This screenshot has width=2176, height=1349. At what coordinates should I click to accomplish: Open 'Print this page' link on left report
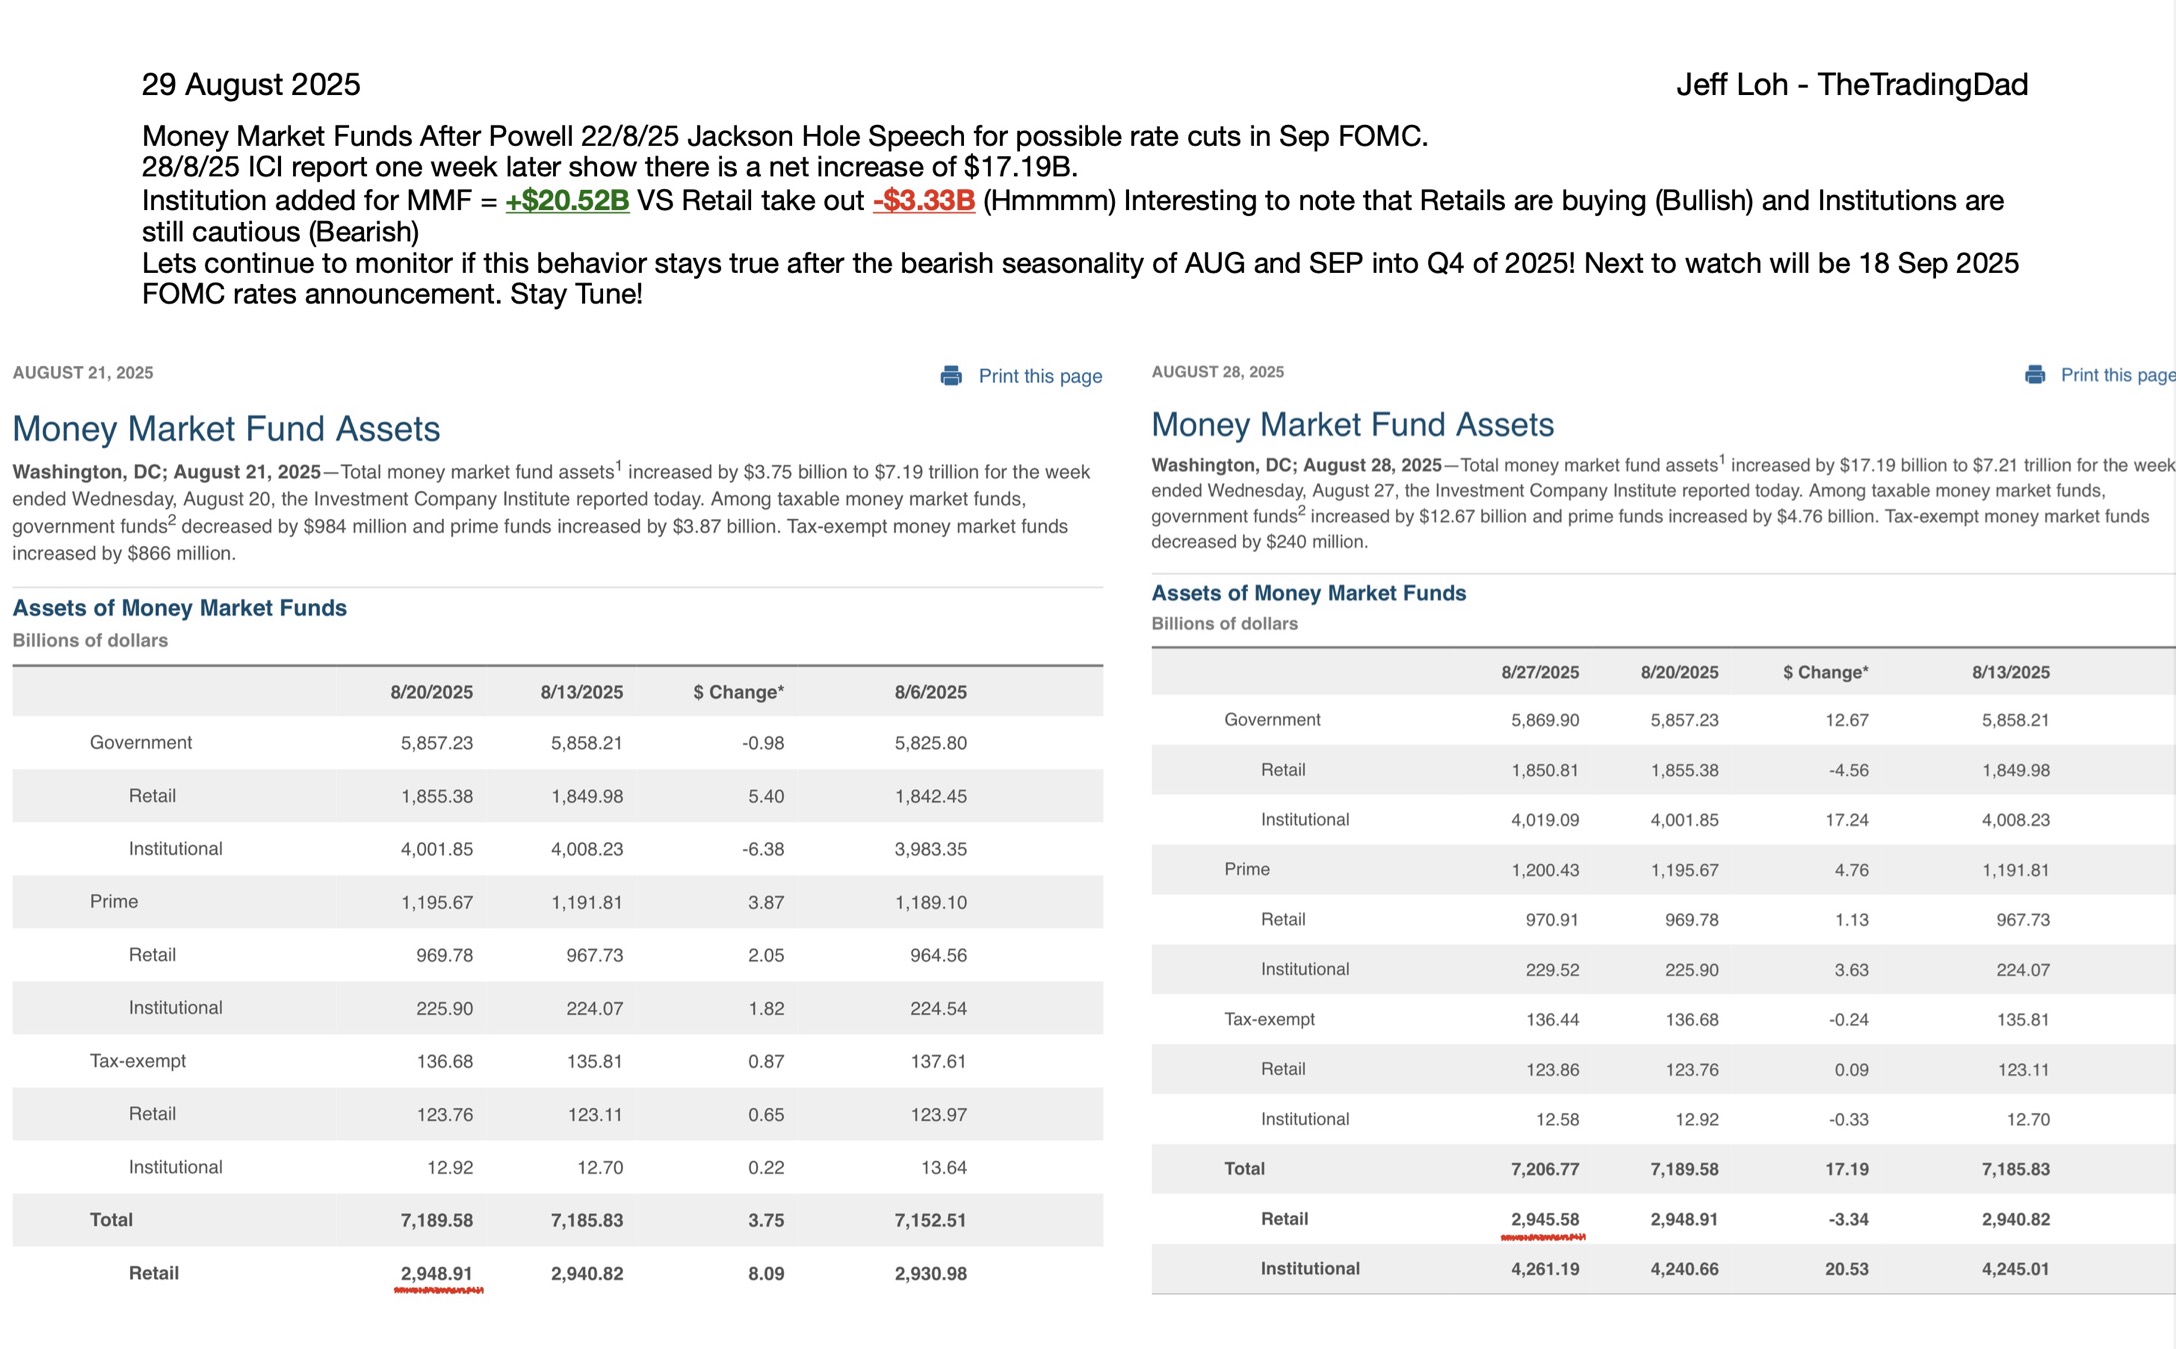pos(1040,376)
